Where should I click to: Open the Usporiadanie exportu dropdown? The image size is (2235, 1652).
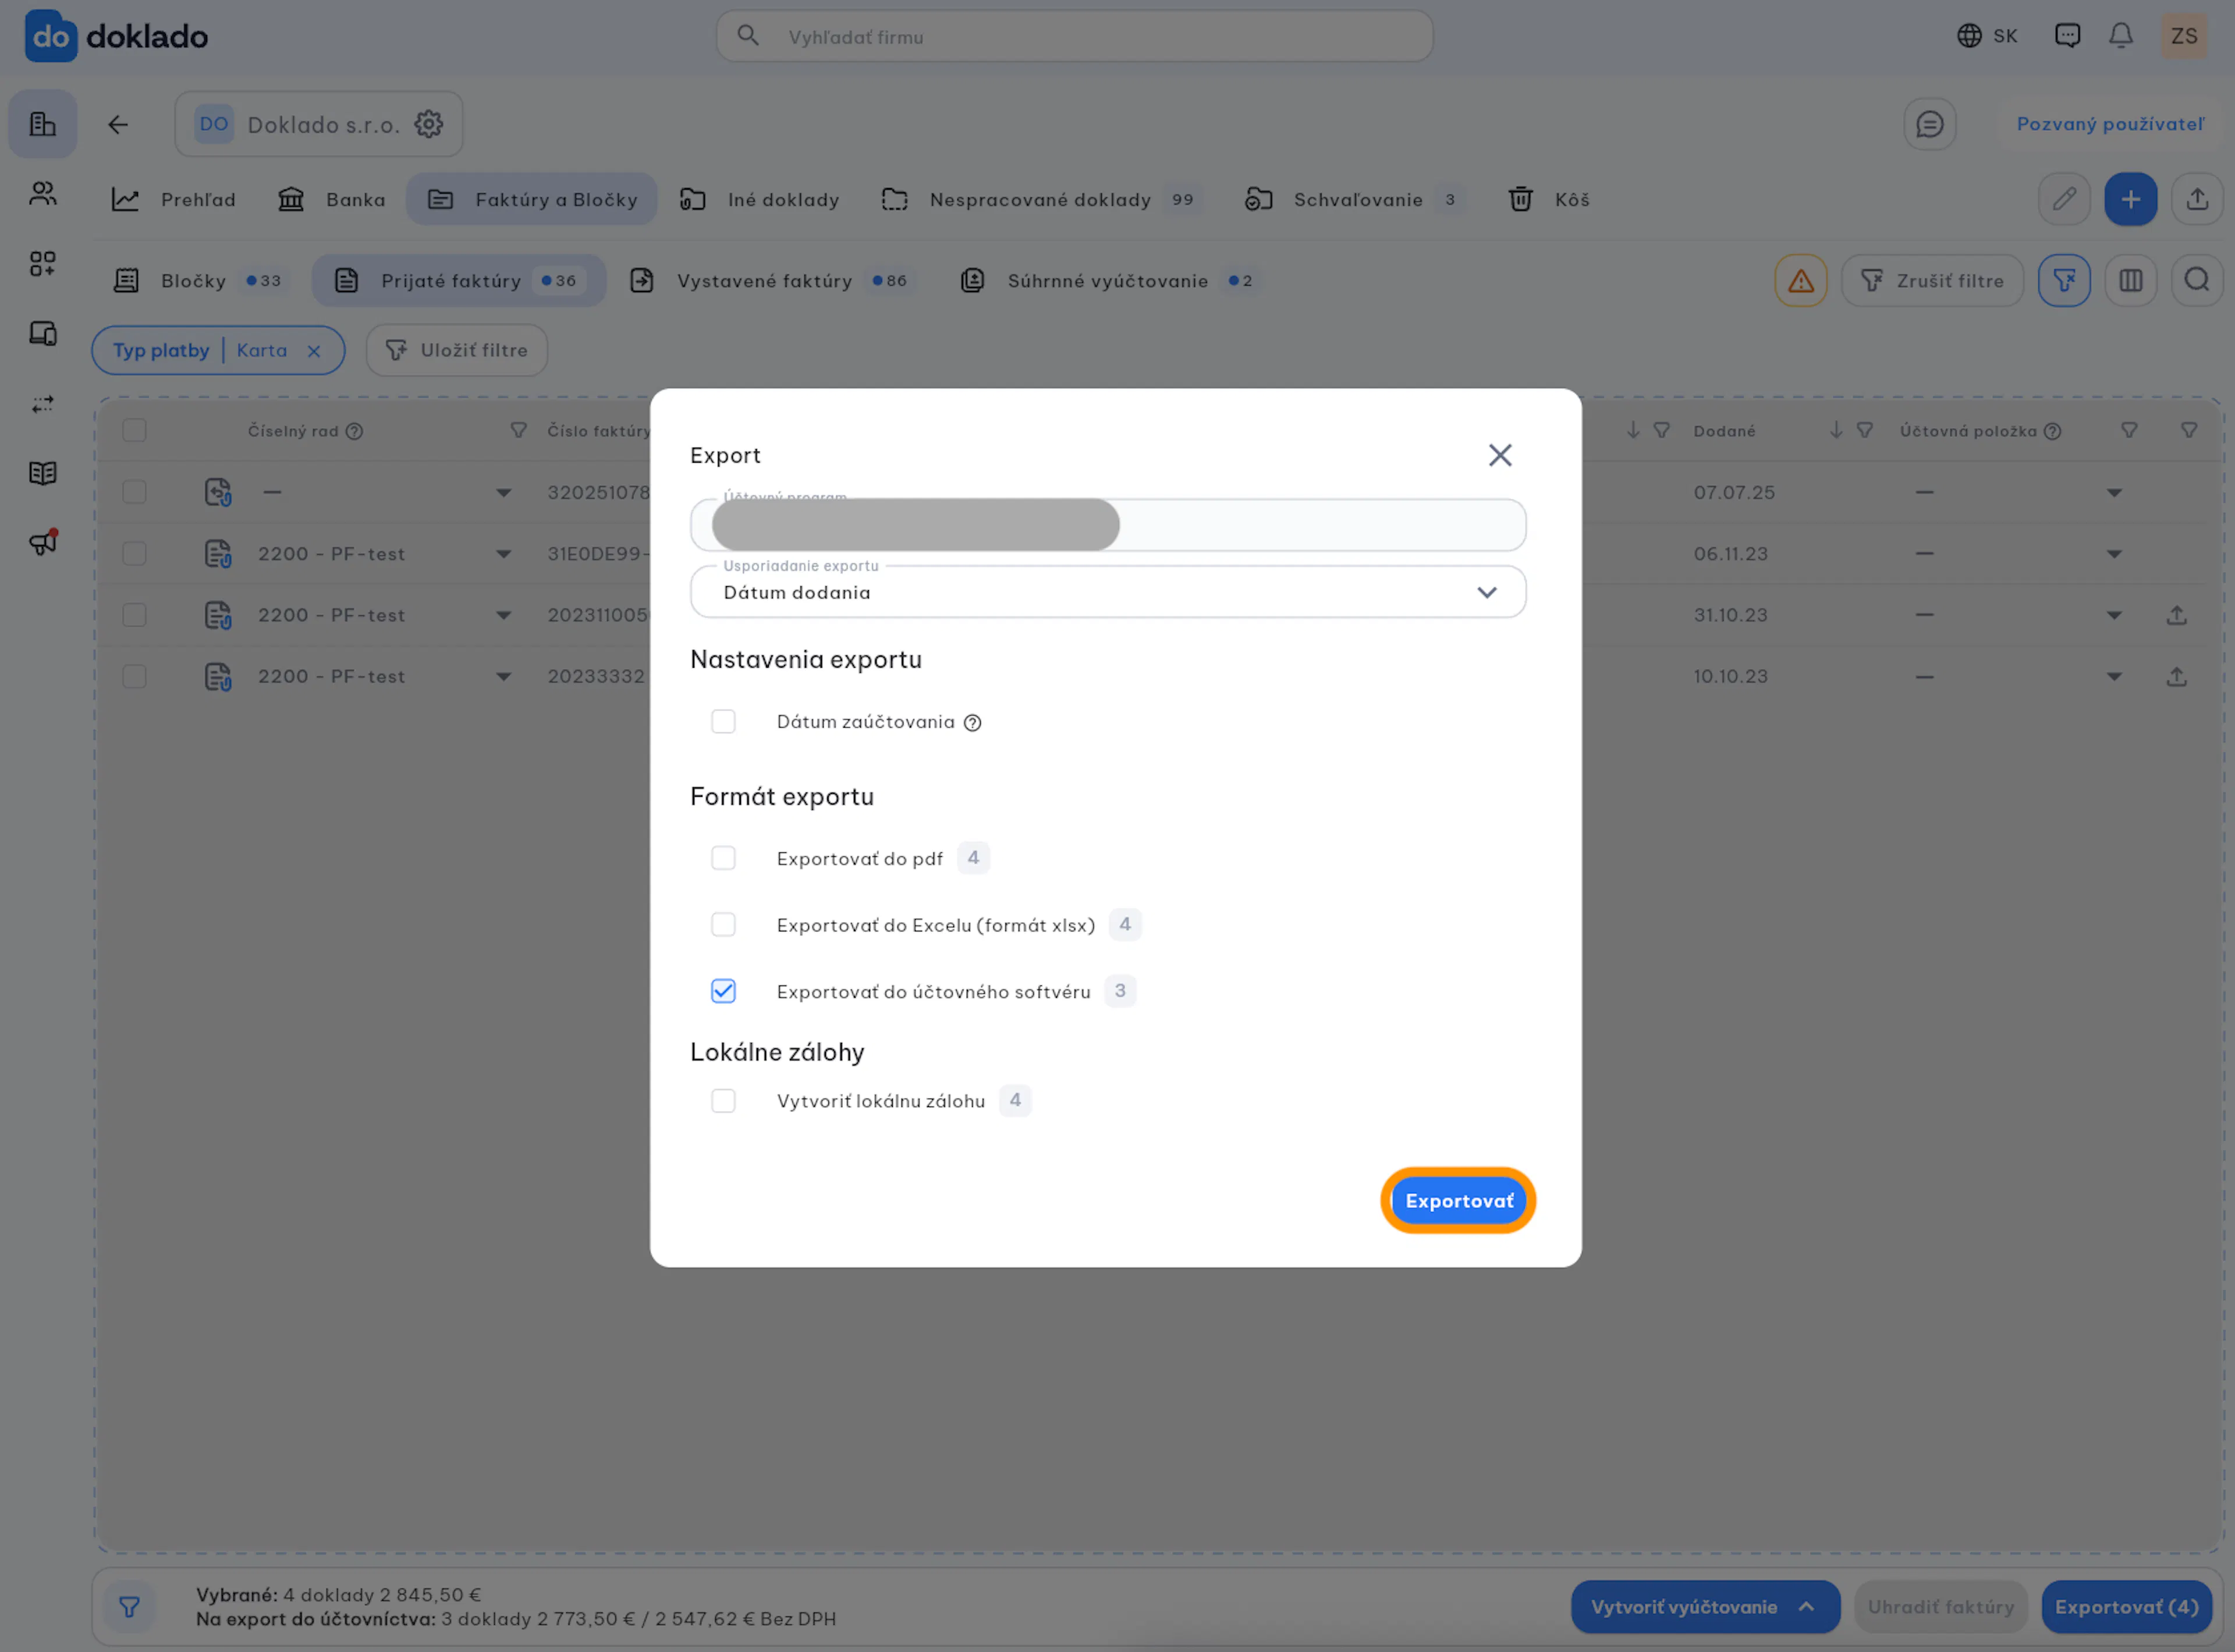tap(1107, 592)
